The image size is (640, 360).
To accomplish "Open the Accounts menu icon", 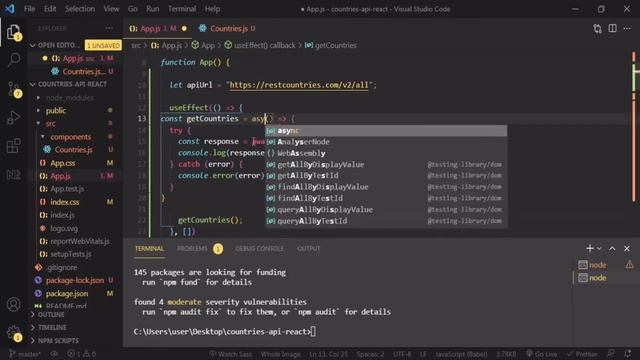I will click(13, 304).
